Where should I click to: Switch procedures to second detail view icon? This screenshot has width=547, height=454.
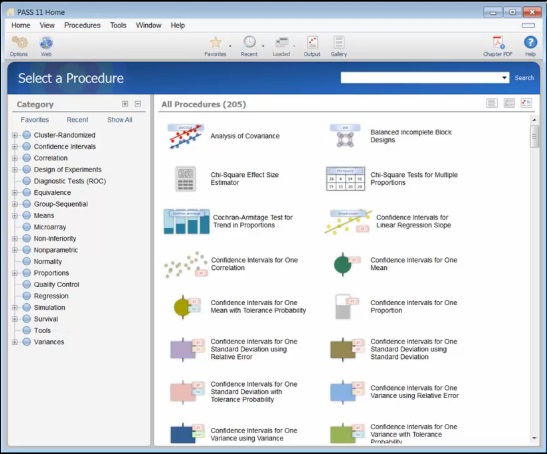coord(509,103)
